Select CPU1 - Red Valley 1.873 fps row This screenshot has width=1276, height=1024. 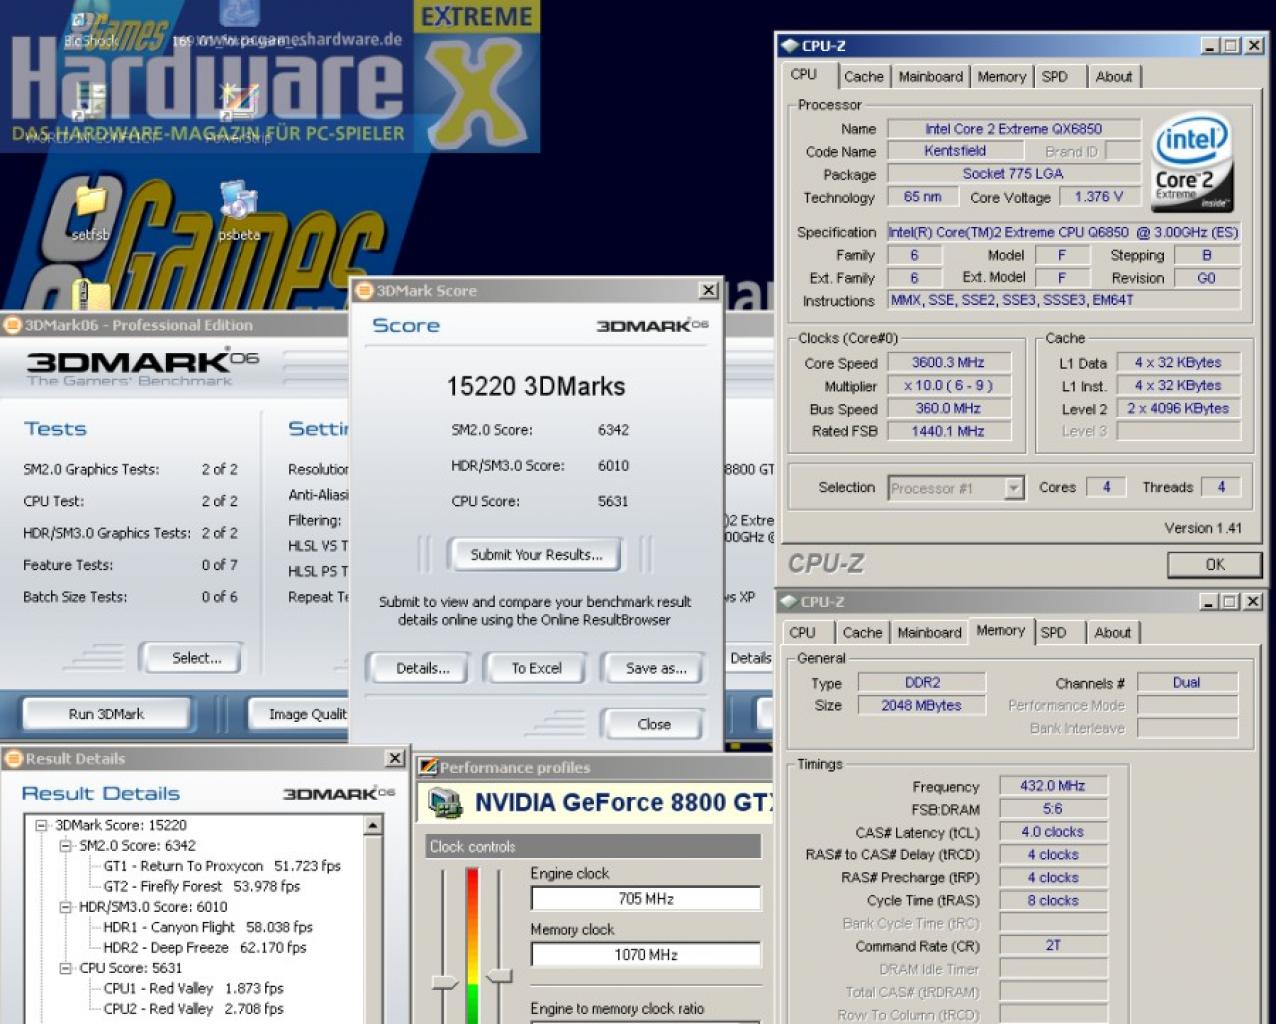point(194,989)
